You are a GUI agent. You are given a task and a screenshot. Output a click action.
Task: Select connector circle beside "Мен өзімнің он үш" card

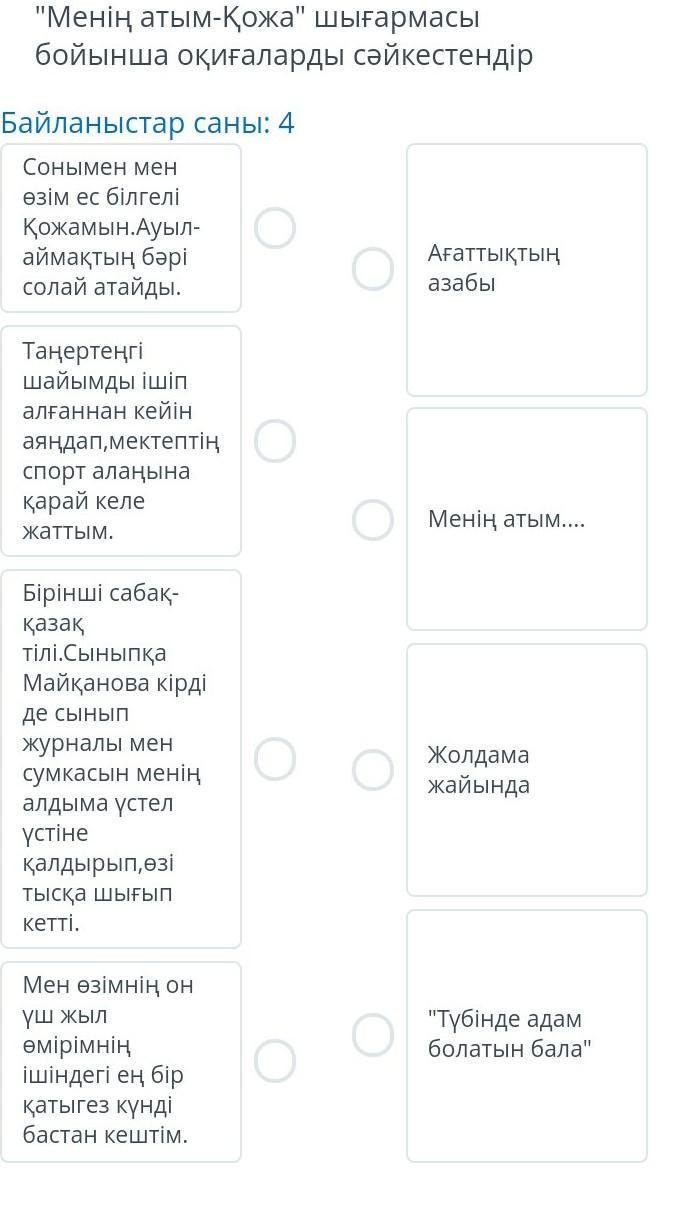click(275, 1061)
